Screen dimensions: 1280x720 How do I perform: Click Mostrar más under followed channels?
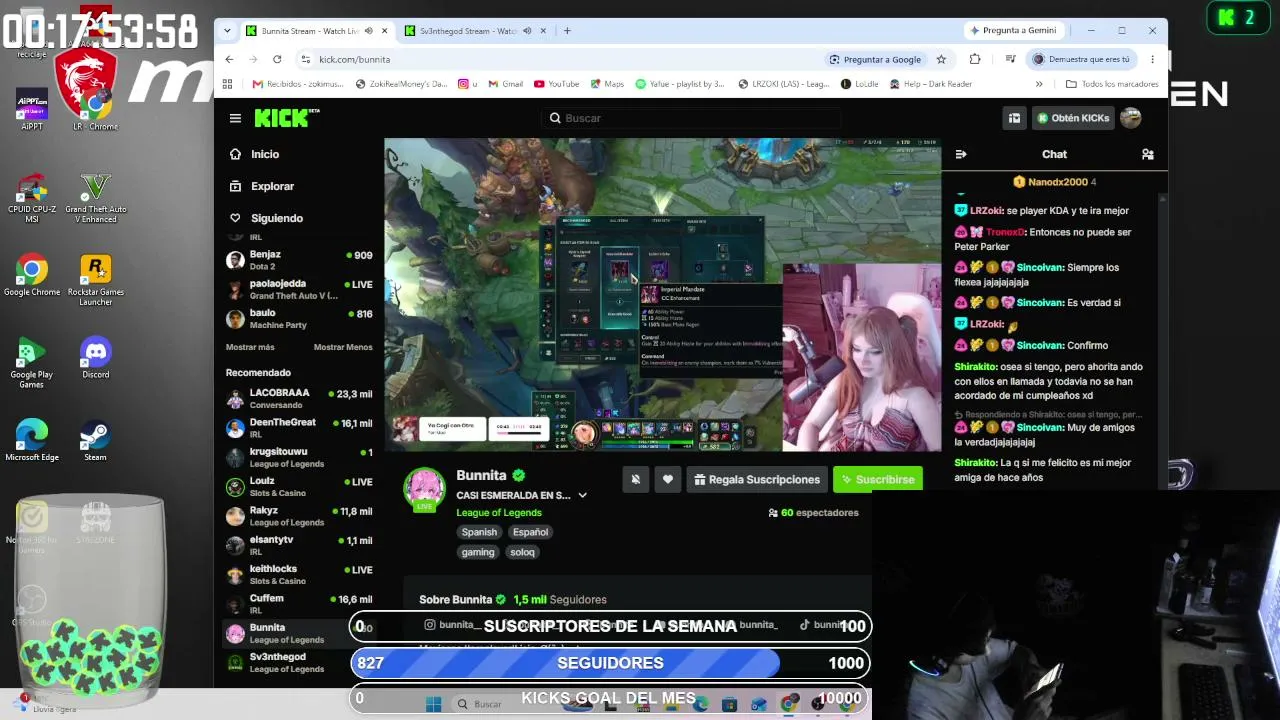250,347
